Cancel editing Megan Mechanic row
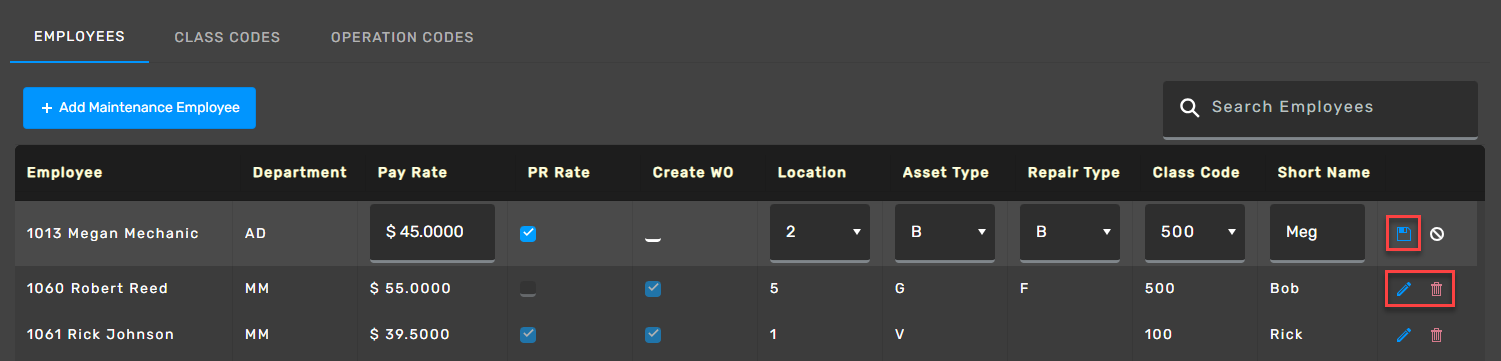The image size is (1501, 361). pos(1436,234)
